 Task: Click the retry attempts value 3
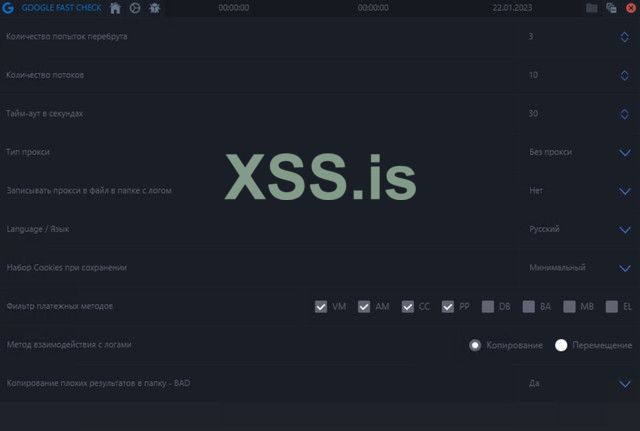[531, 36]
